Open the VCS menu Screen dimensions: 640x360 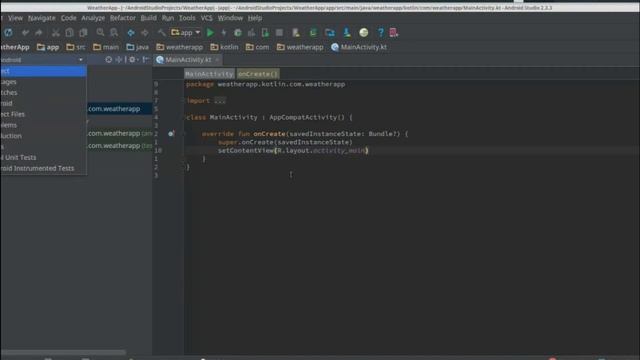pos(207,18)
